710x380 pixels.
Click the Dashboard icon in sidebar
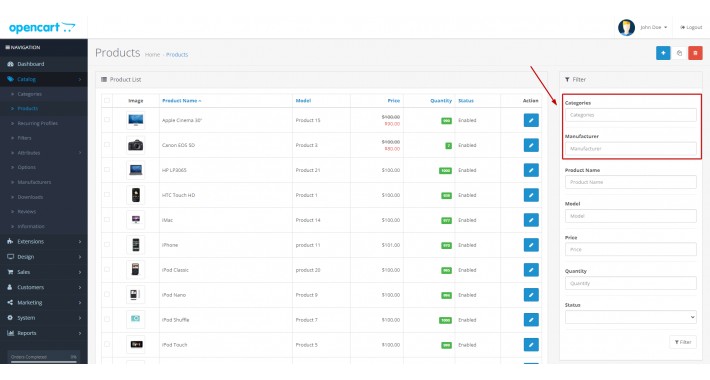[x=10, y=64]
